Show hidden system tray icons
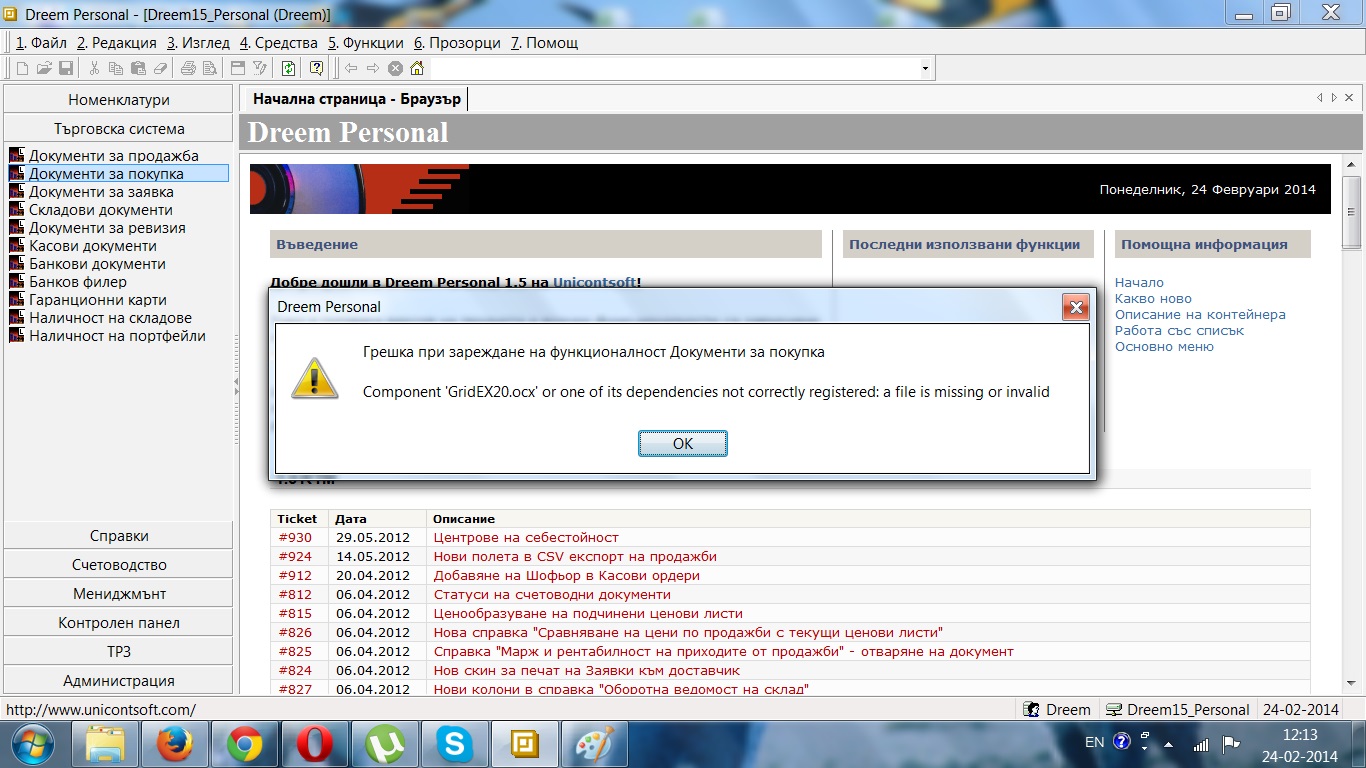The height and width of the screenshot is (768, 1366). tap(1168, 744)
